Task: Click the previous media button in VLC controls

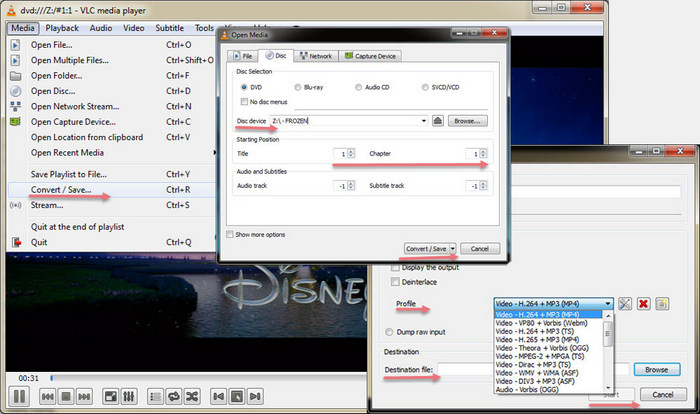Action: 47,396
